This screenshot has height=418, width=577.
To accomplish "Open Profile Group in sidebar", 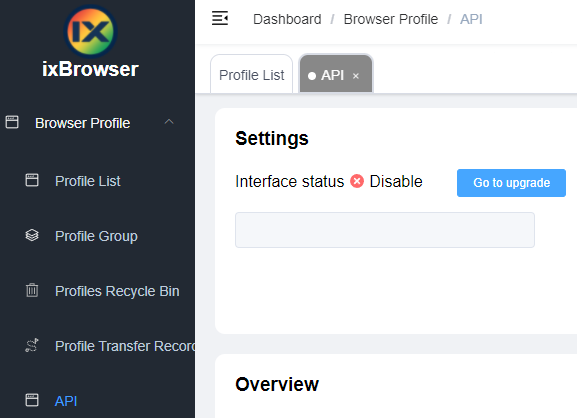I will (x=96, y=236).
